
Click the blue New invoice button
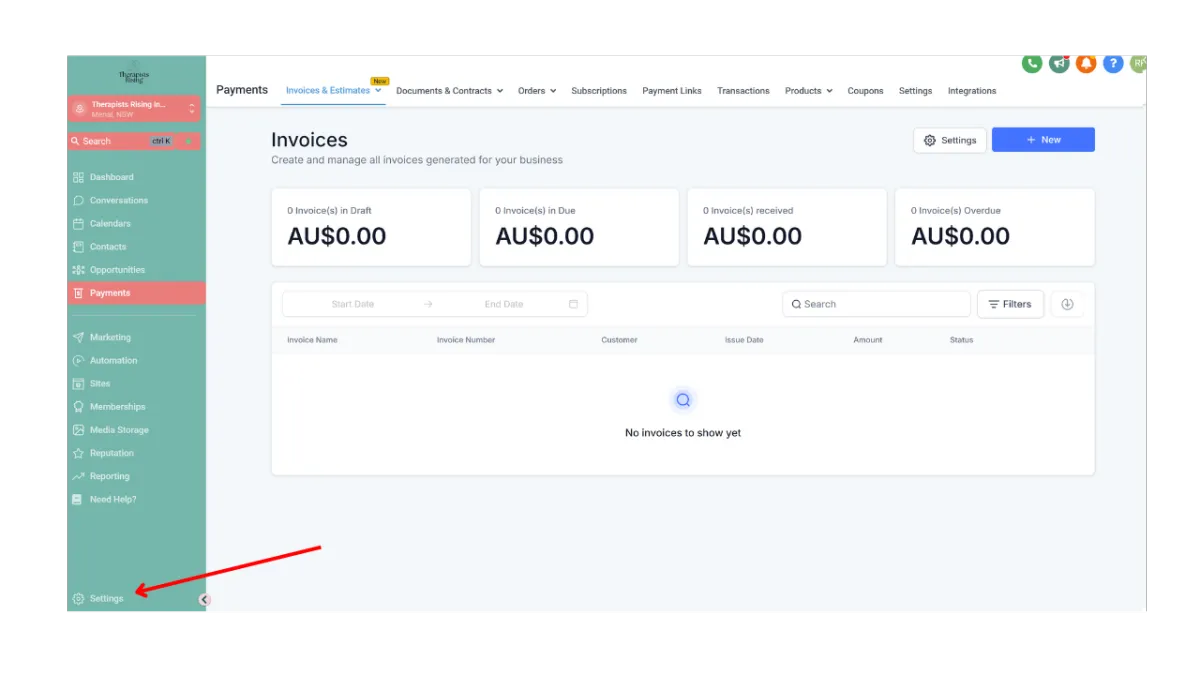[x=1043, y=140]
